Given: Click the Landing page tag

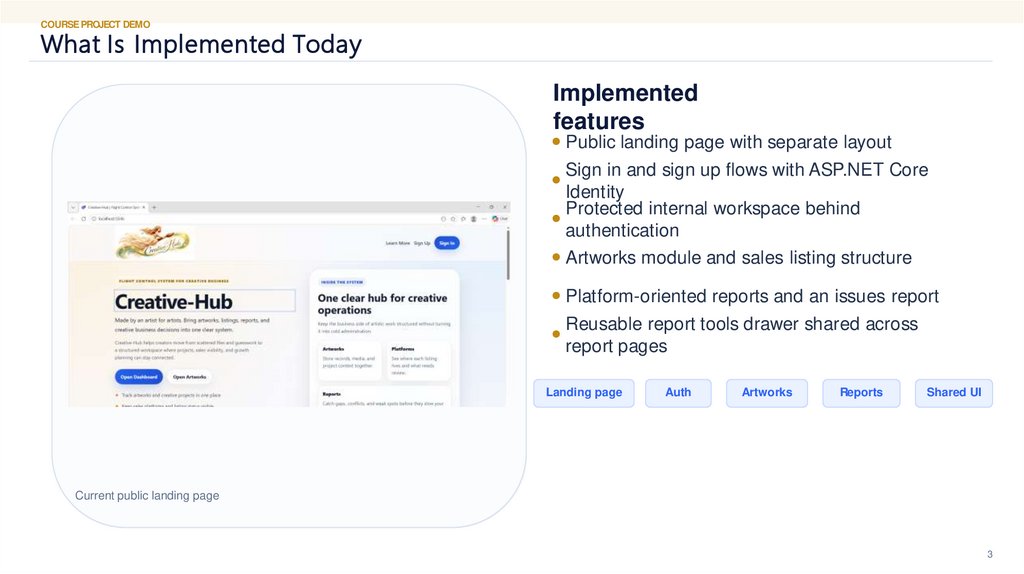Looking at the screenshot, I should click(x=584, y=393).
